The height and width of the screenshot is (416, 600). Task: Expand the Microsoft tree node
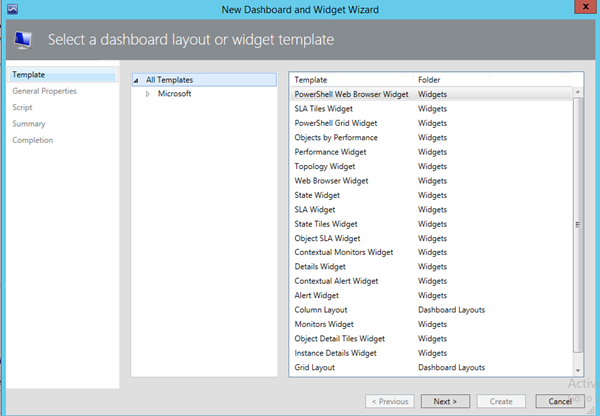[148, 94]
